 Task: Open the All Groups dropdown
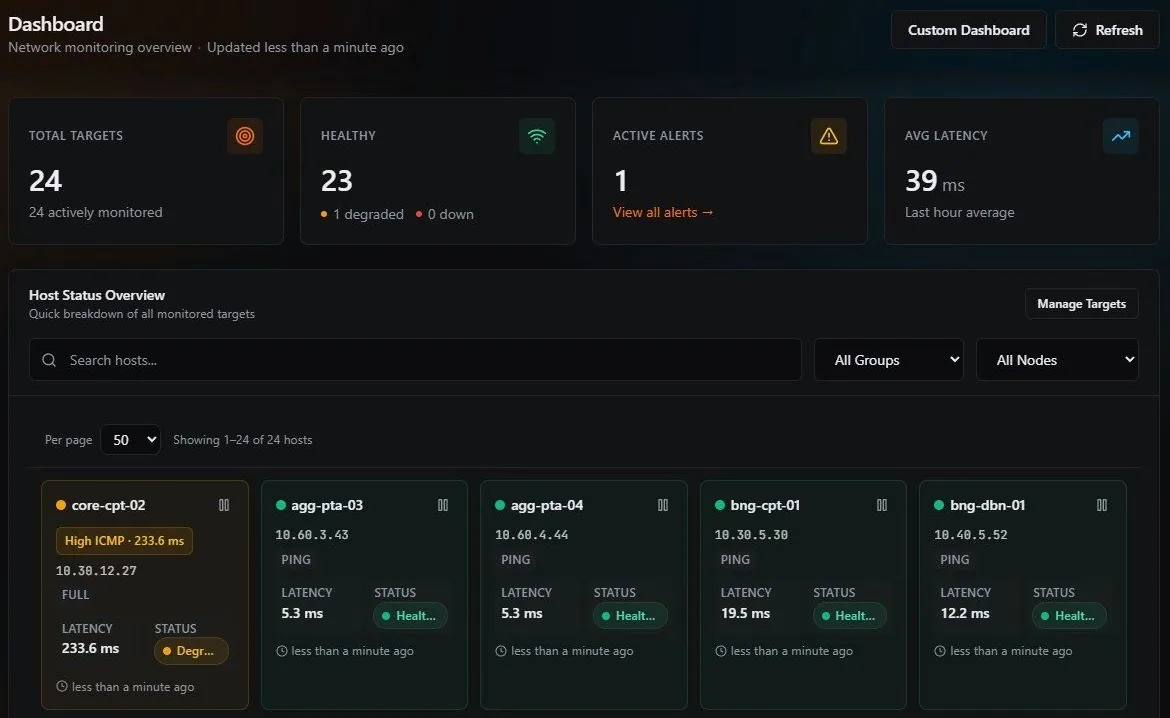pos(889,360)
